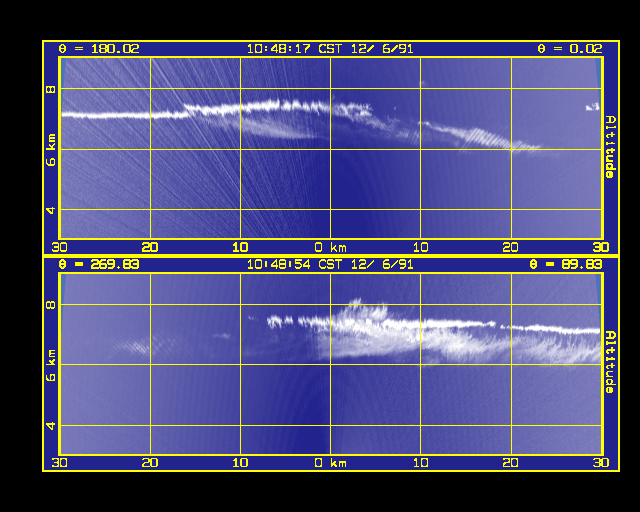Click the lower plot's left-side 30 range label

(x=60, y=463)
